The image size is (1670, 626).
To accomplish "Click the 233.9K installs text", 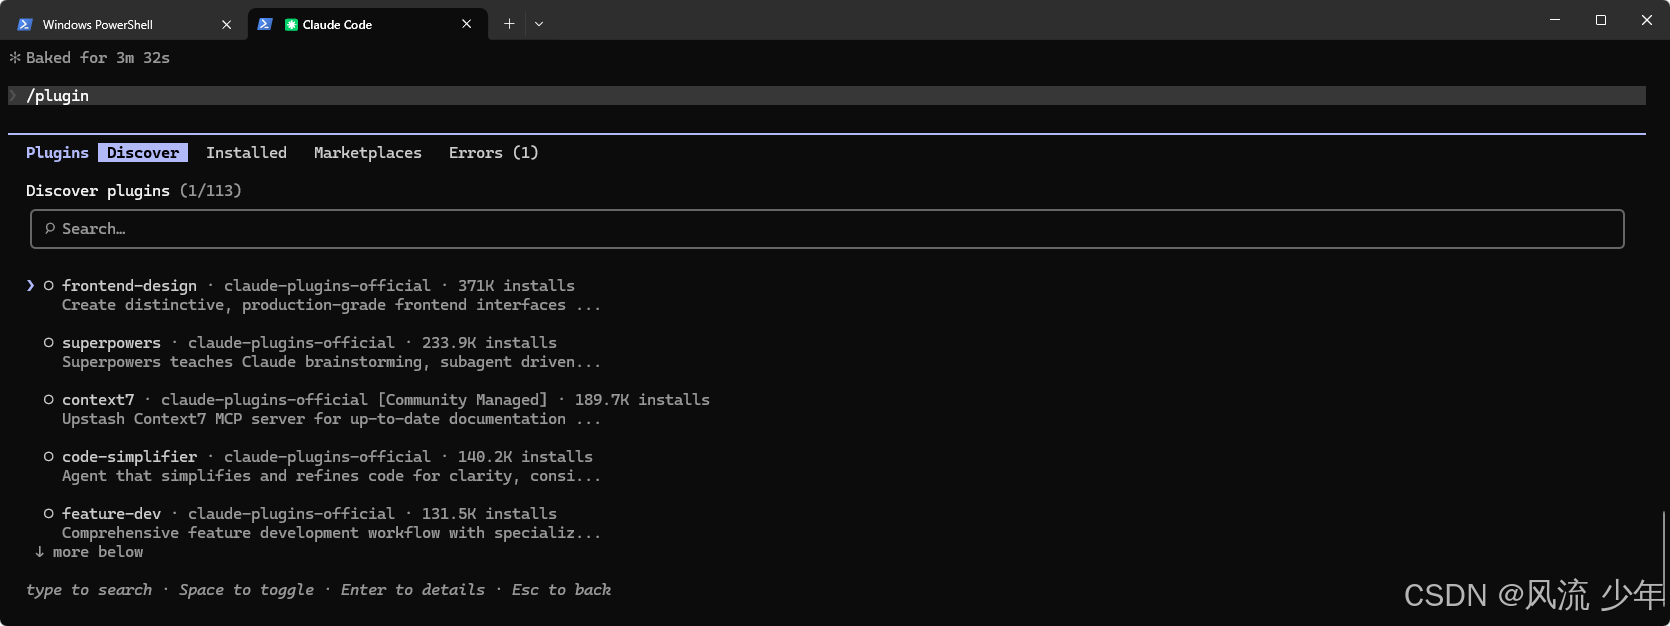I will [x=489, y=343].
